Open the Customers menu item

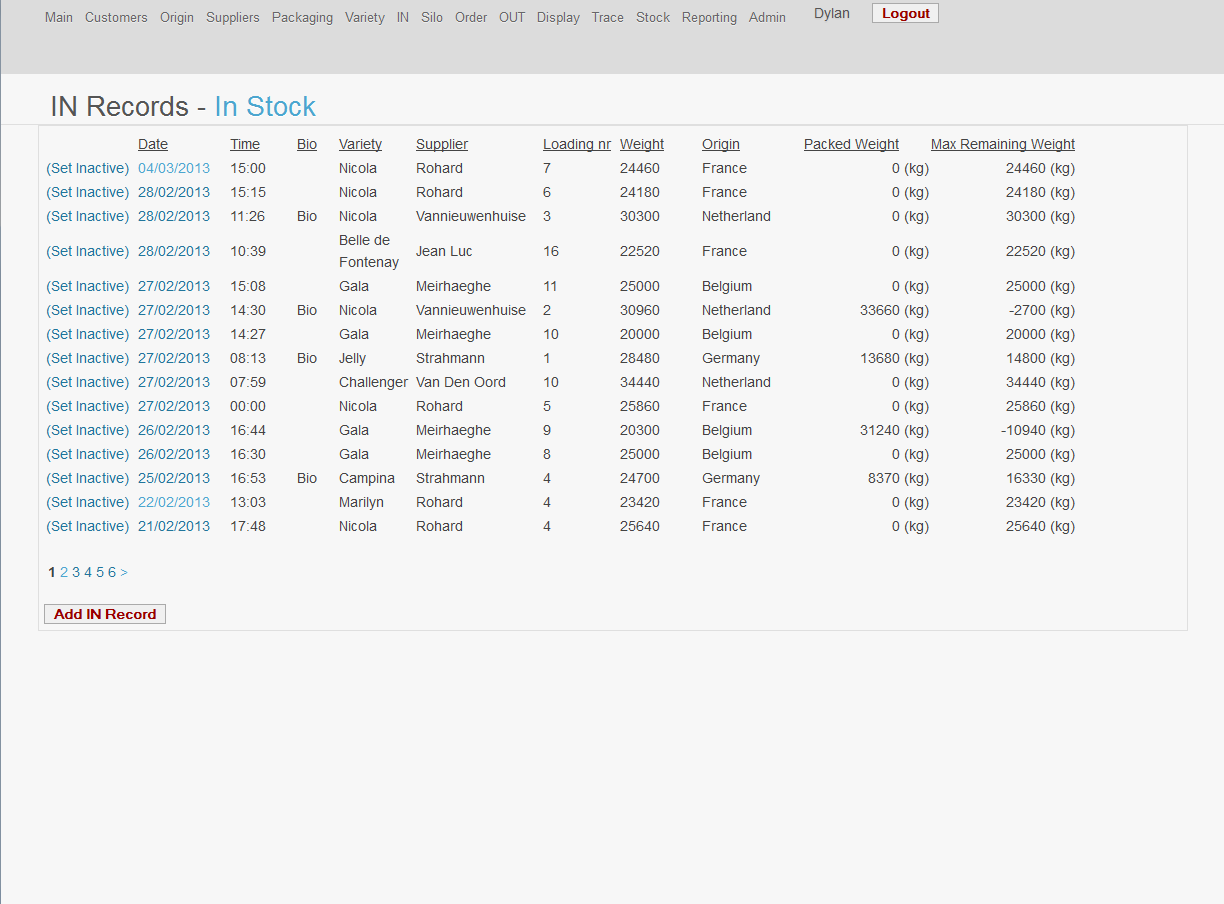(x=116, y=17)
